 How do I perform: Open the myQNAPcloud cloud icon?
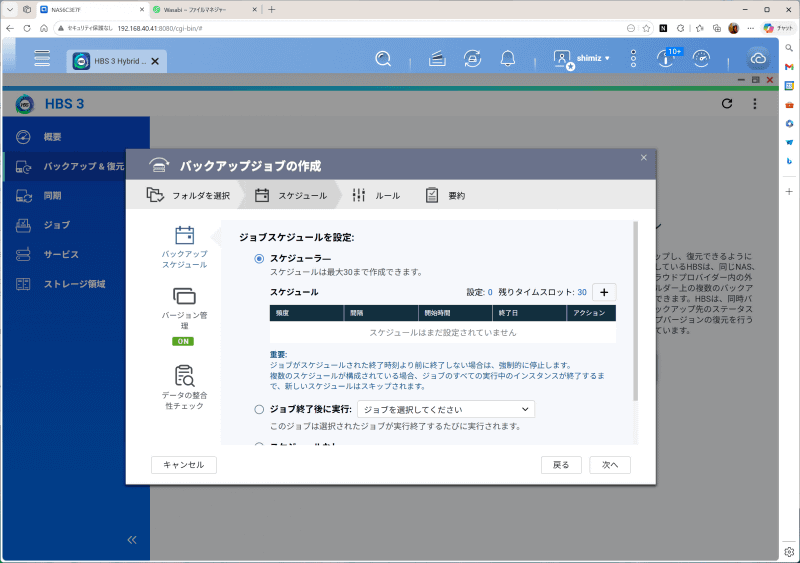(758, 59)
